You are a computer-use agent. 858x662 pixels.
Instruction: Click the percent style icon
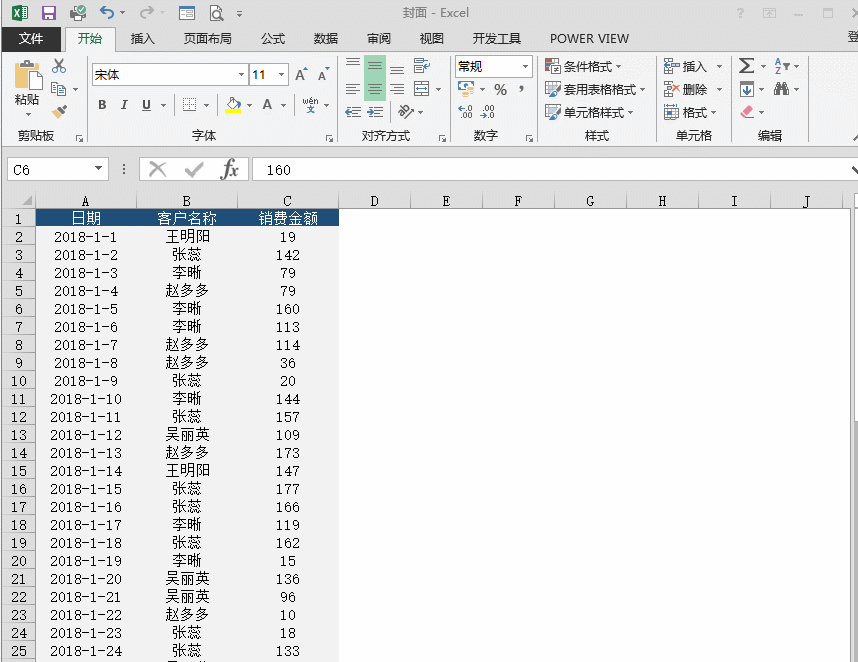tap(500, 89)
